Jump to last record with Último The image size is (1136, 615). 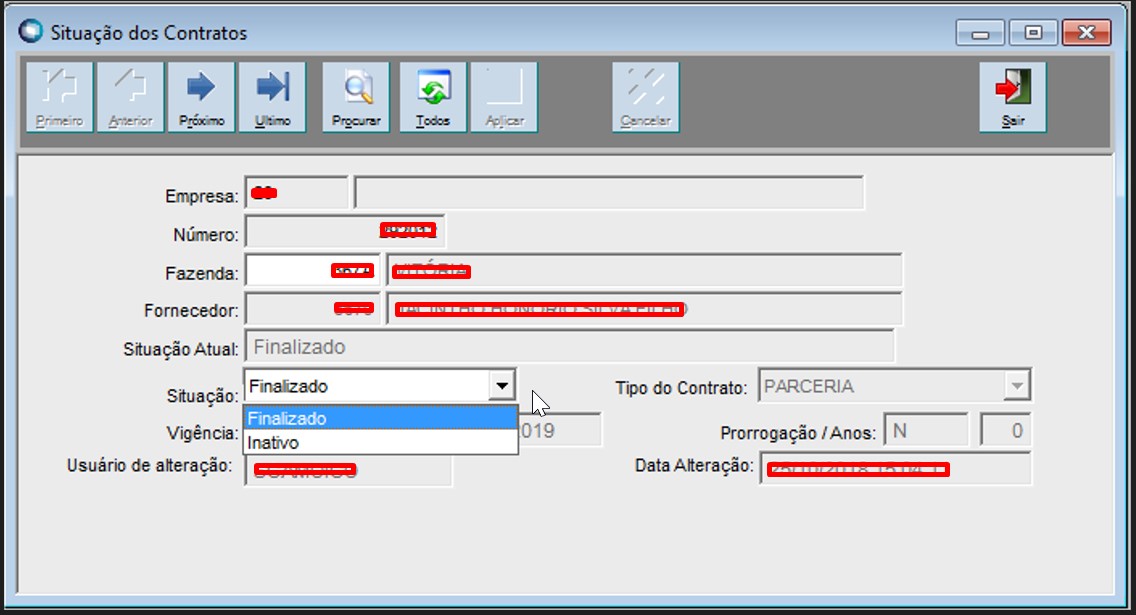(x=272, y=97)
